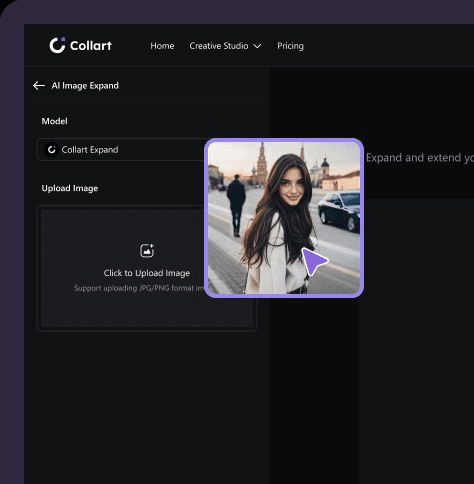474x484 pixels.
Task: Open the Pricing page
Action: [x=290, y=46]
